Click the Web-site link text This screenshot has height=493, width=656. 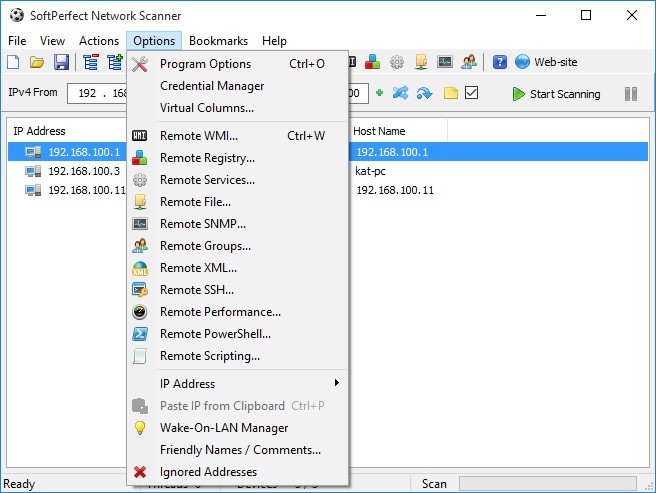tap(556, 62)
